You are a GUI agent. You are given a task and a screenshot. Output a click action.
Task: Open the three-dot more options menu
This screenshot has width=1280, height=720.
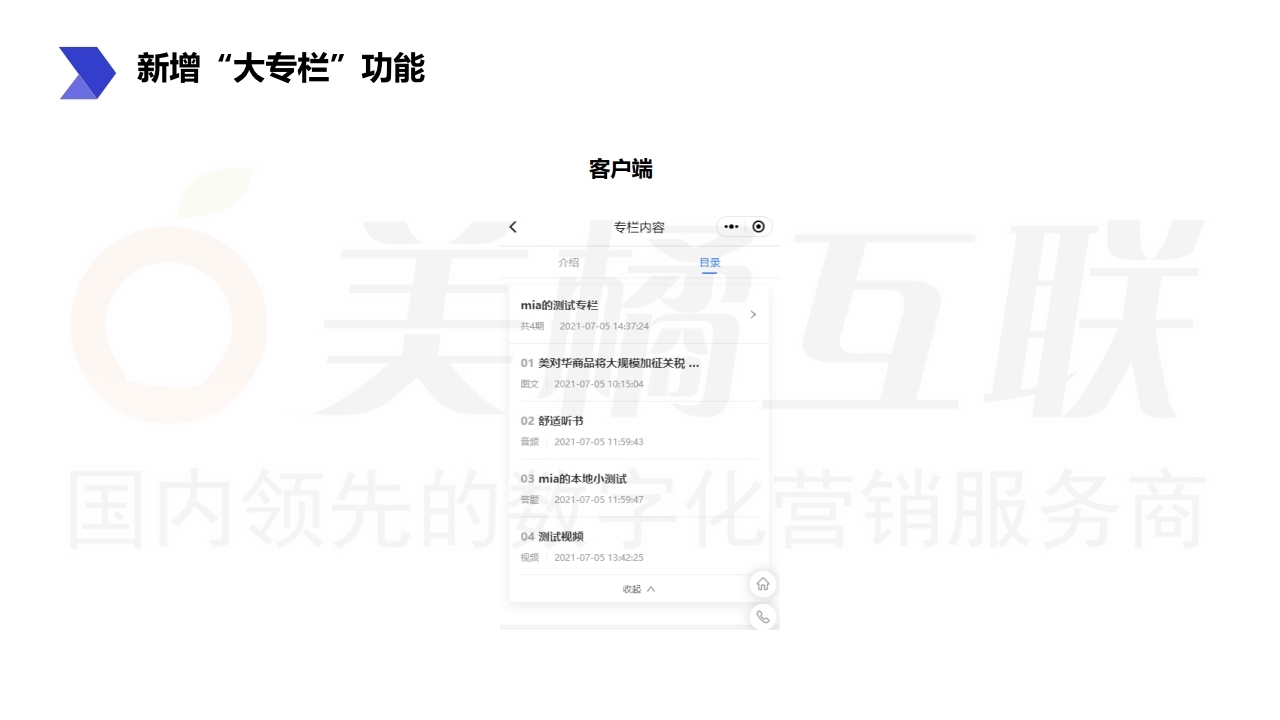(731, 227)
